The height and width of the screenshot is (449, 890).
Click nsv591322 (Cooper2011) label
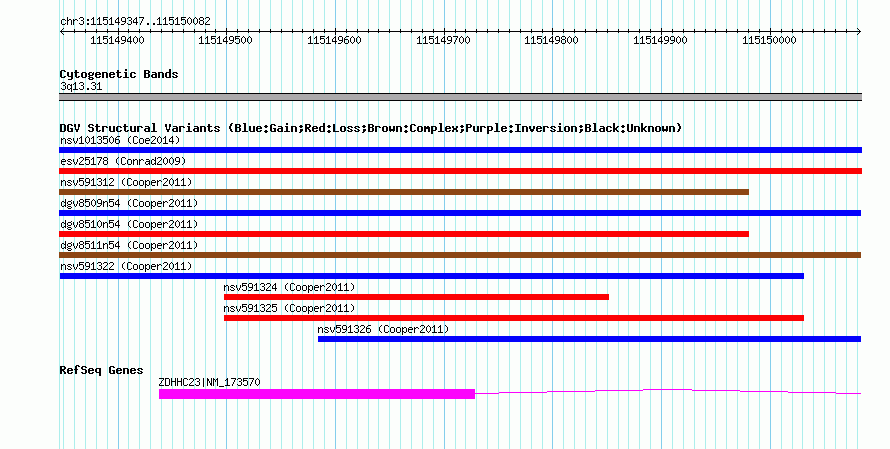click(x=126, y=266)
